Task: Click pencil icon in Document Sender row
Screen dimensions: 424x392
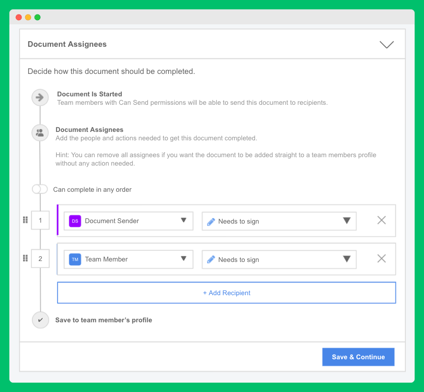Action: [x=211, y=222]
